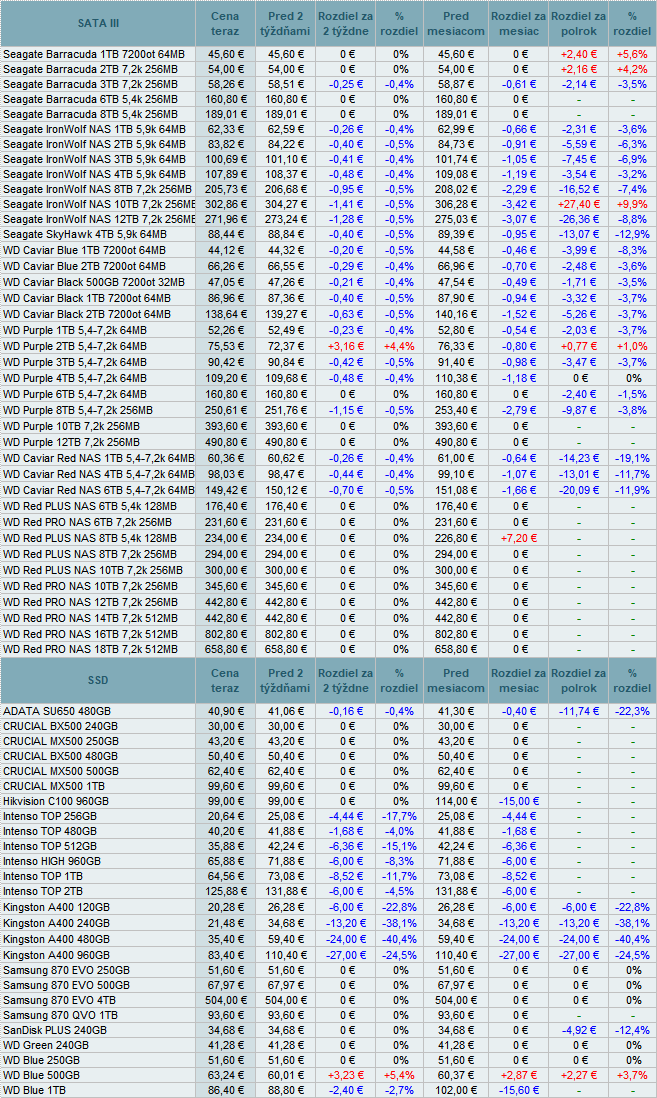Click the -40,4% two-week percentage for Kingston A400 480GB

(399, 939)
